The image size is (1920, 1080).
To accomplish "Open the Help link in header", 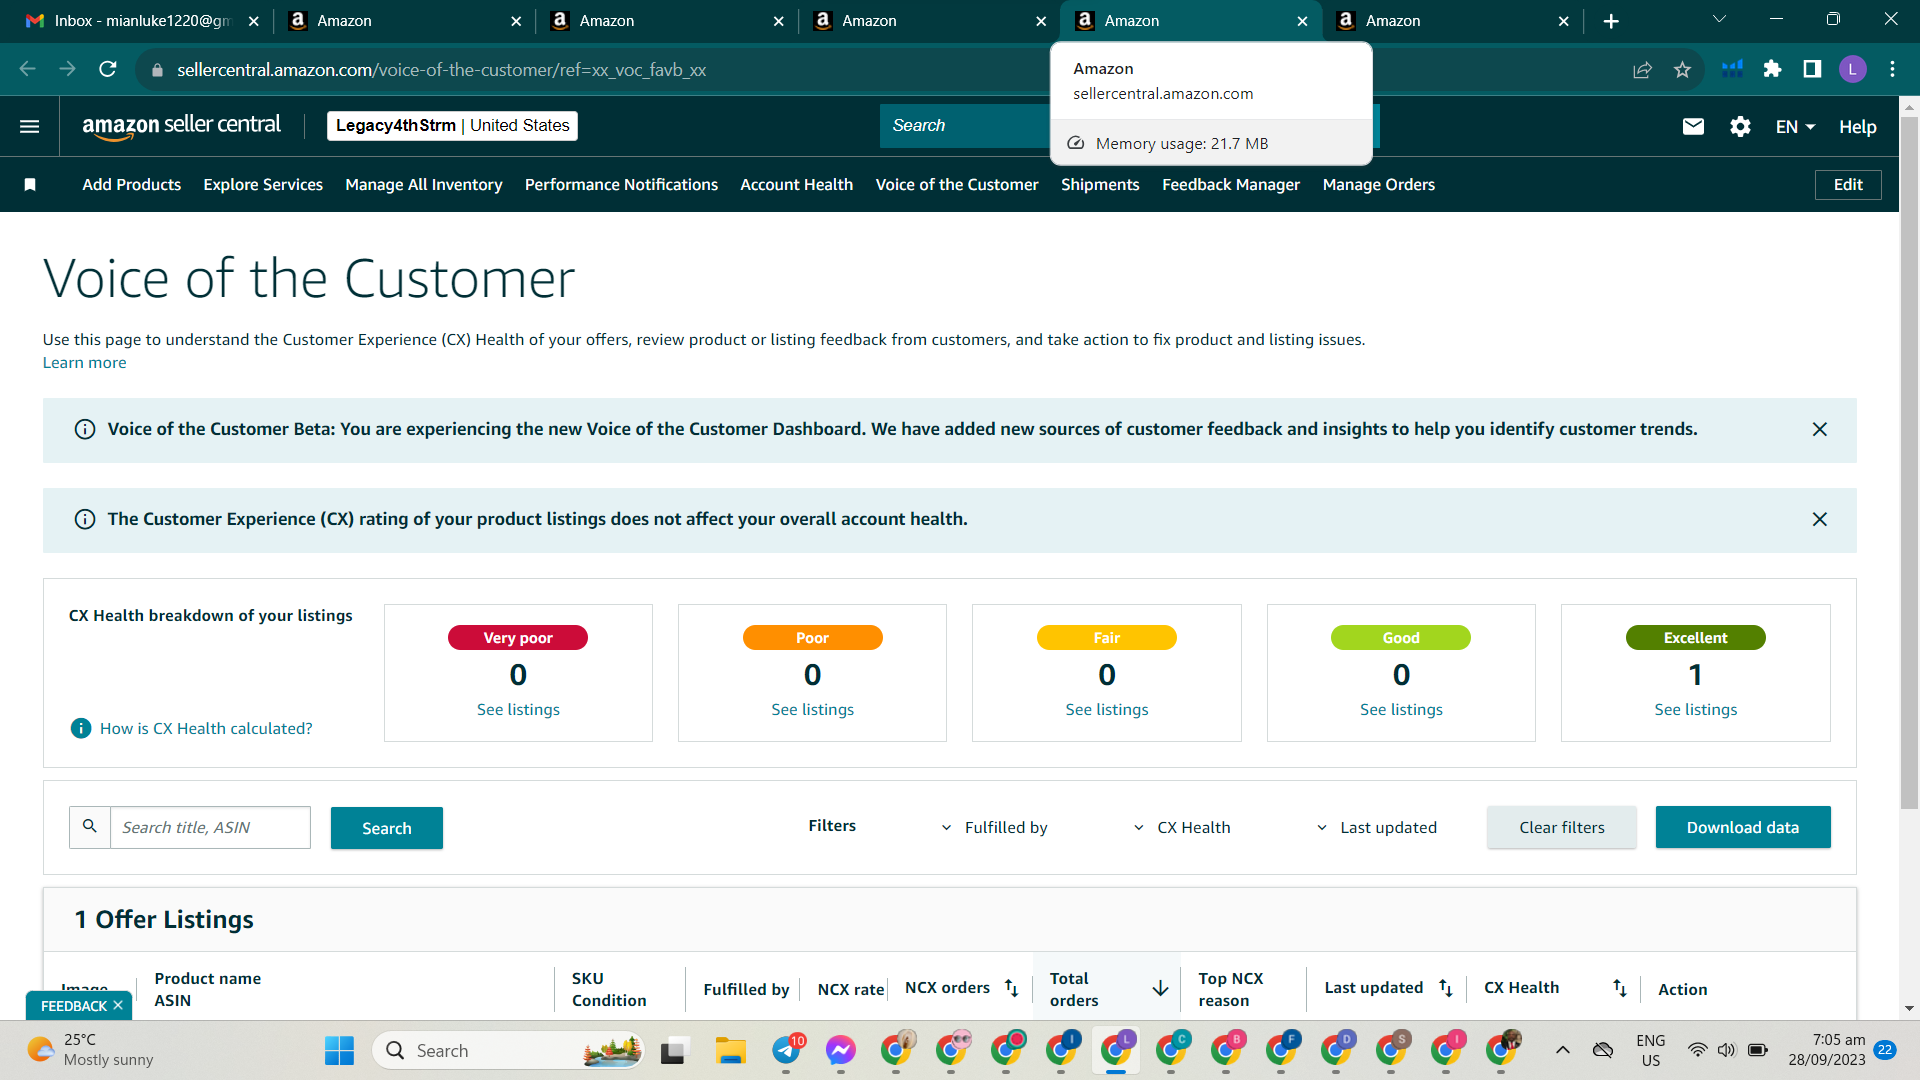I will tap(1857, 127).
